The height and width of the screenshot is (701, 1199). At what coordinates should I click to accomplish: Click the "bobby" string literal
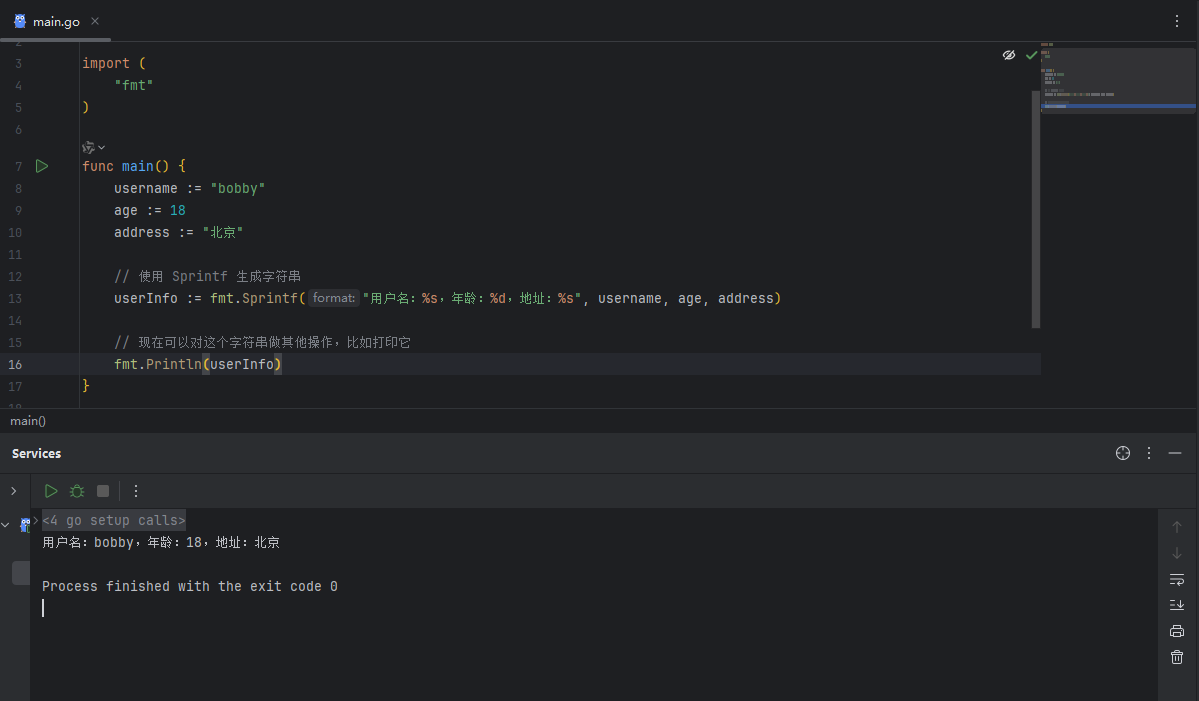coord(238,188)
